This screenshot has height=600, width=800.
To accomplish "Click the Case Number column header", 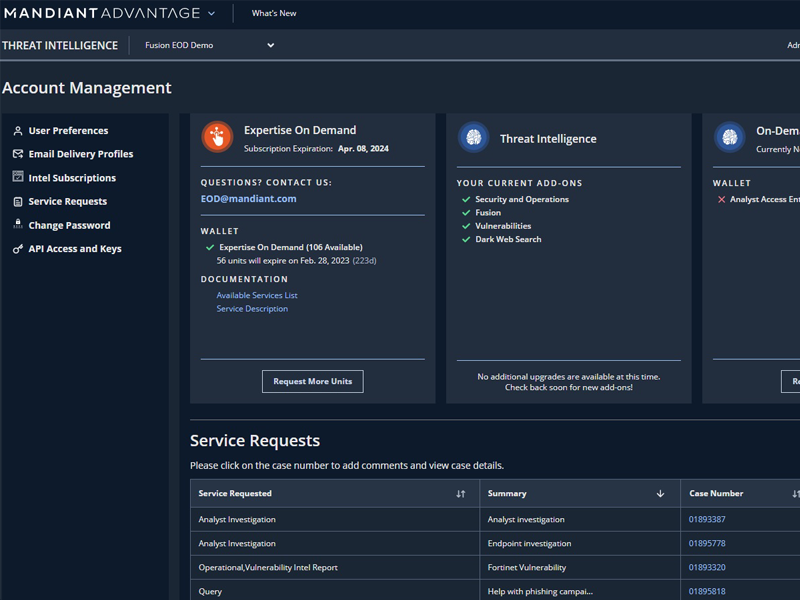I will (716, 493).
